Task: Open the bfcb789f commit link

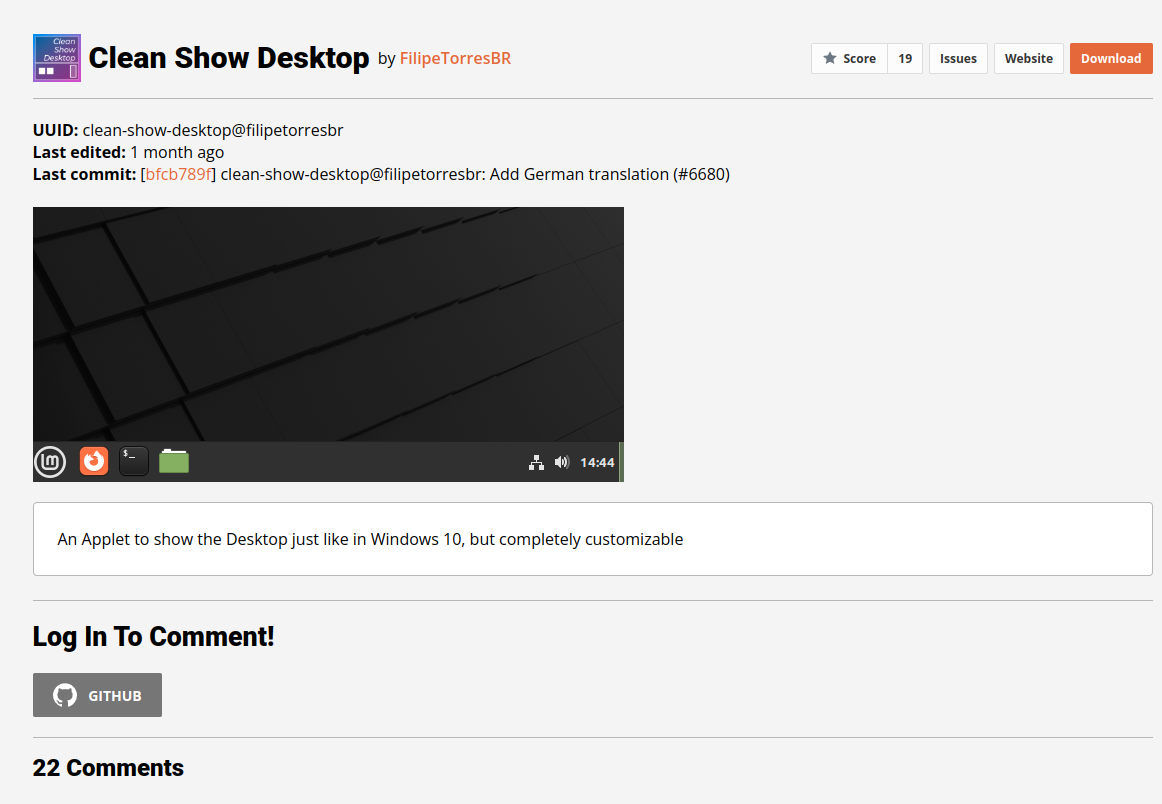Action: [x=178, y=174]
